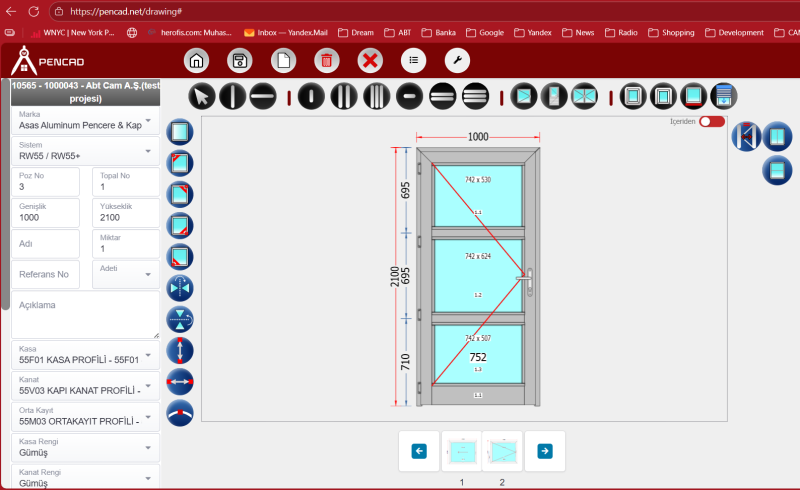The height and width of the screenshot is (490, 800).
Task: Click the next arrow button below drawing
Action: [x=544, y=451]
